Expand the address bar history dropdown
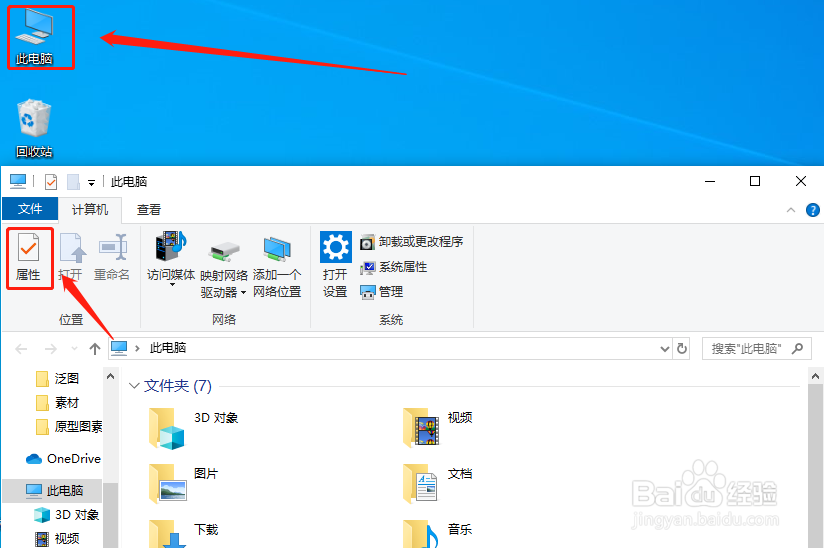 pos(664,349)
